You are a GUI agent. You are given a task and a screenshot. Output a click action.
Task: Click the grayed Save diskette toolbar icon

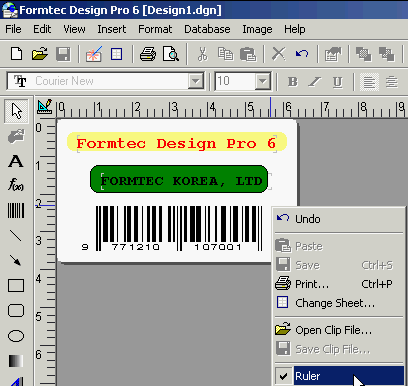point(63,54)
